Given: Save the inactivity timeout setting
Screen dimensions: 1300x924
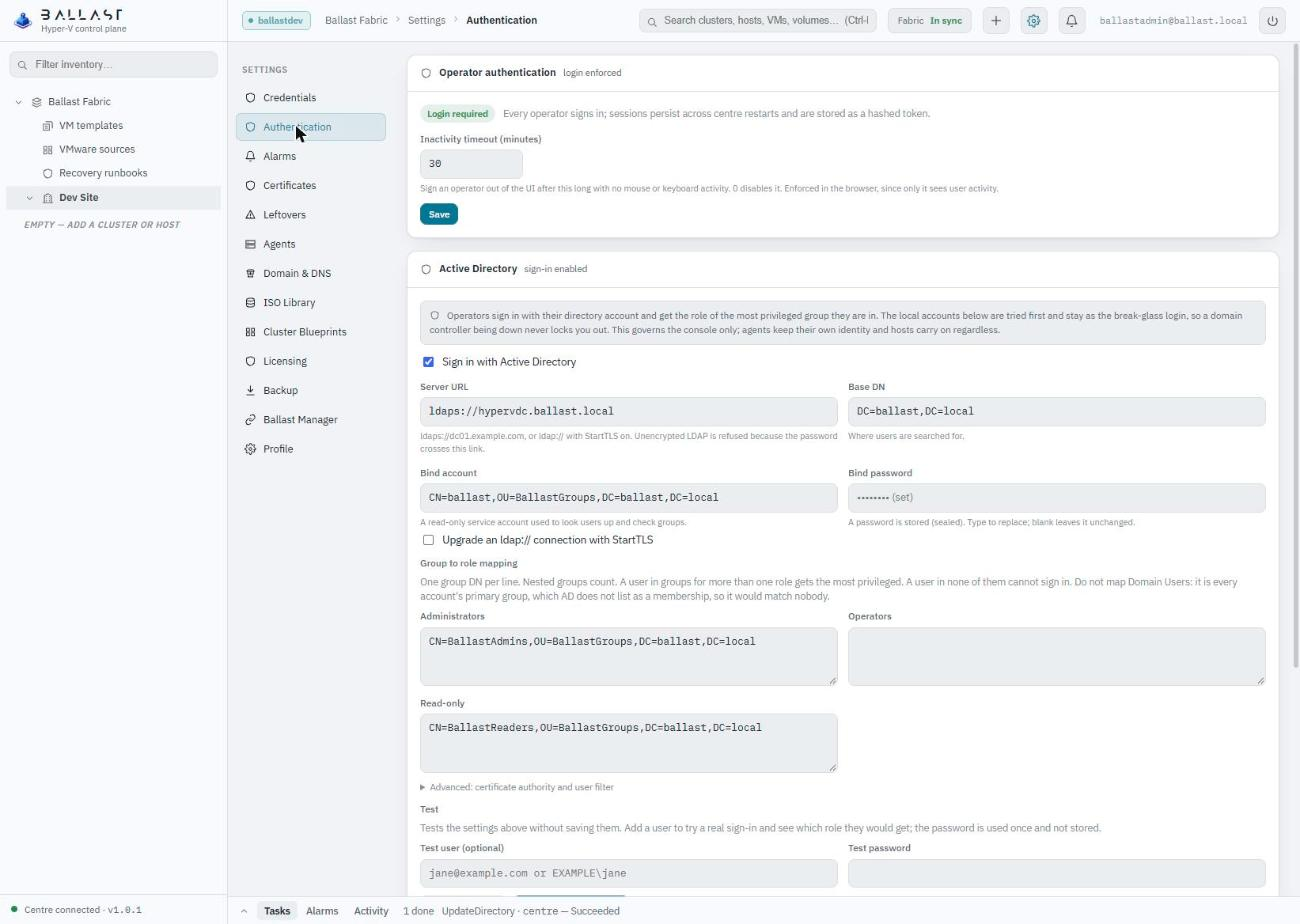Looking at the screenshot, I should pyautogui.click(x=439, y=214).
